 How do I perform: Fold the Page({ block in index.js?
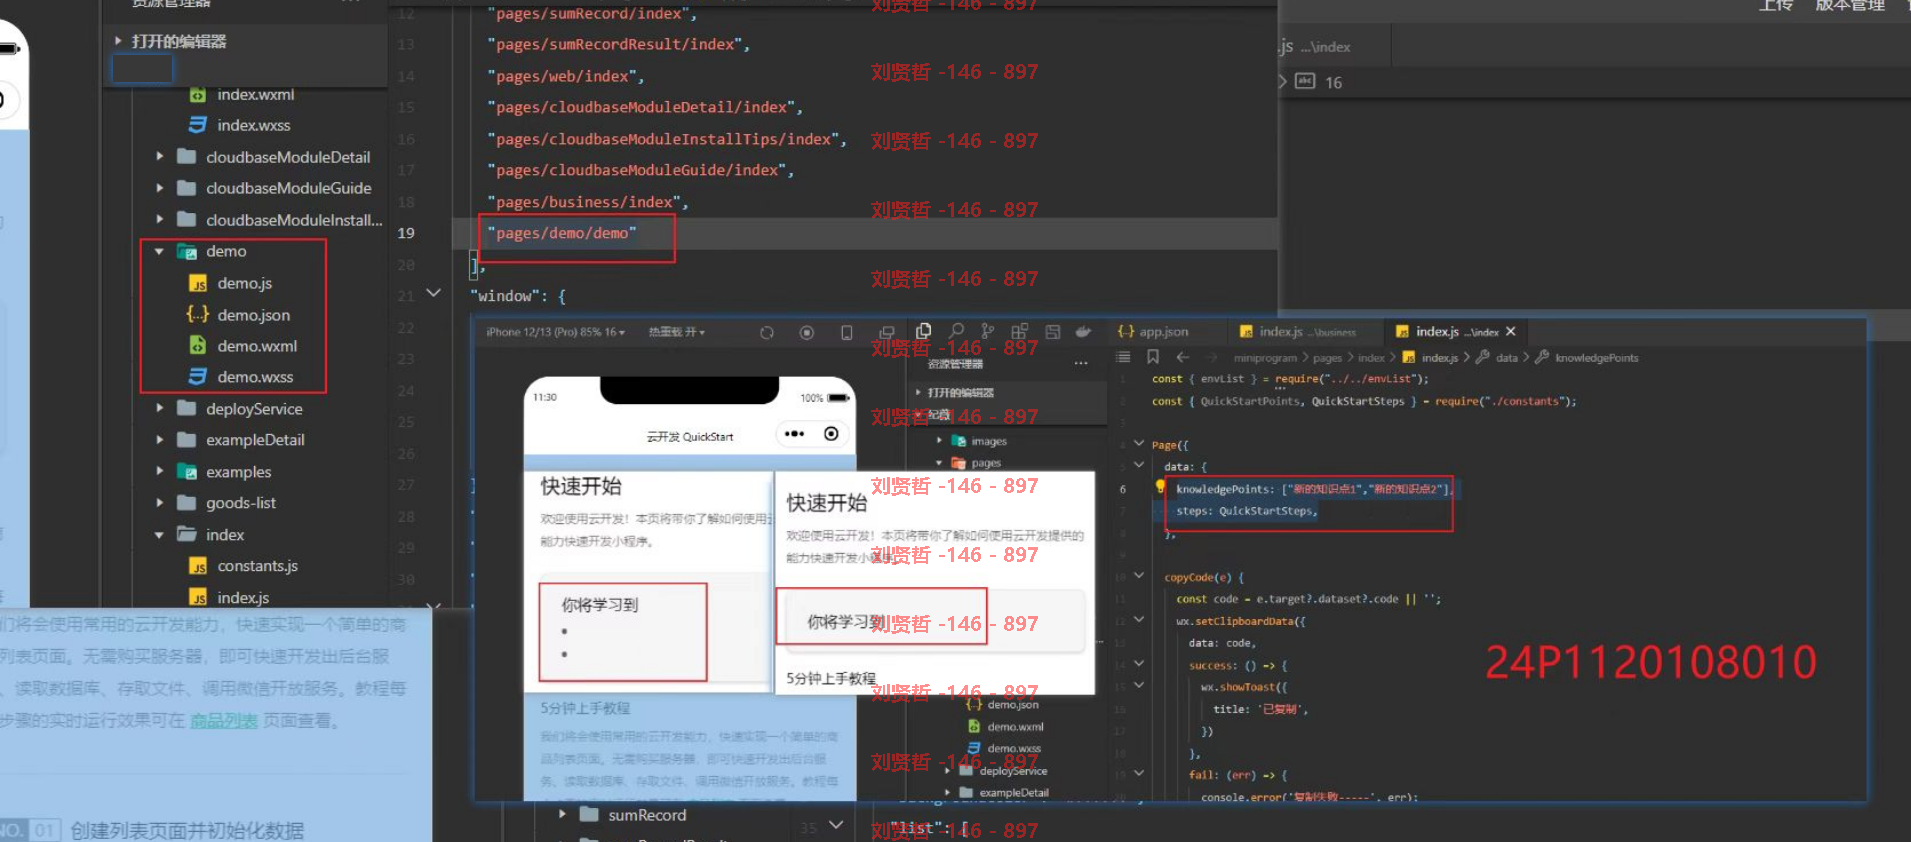(x=1138, y=443)
